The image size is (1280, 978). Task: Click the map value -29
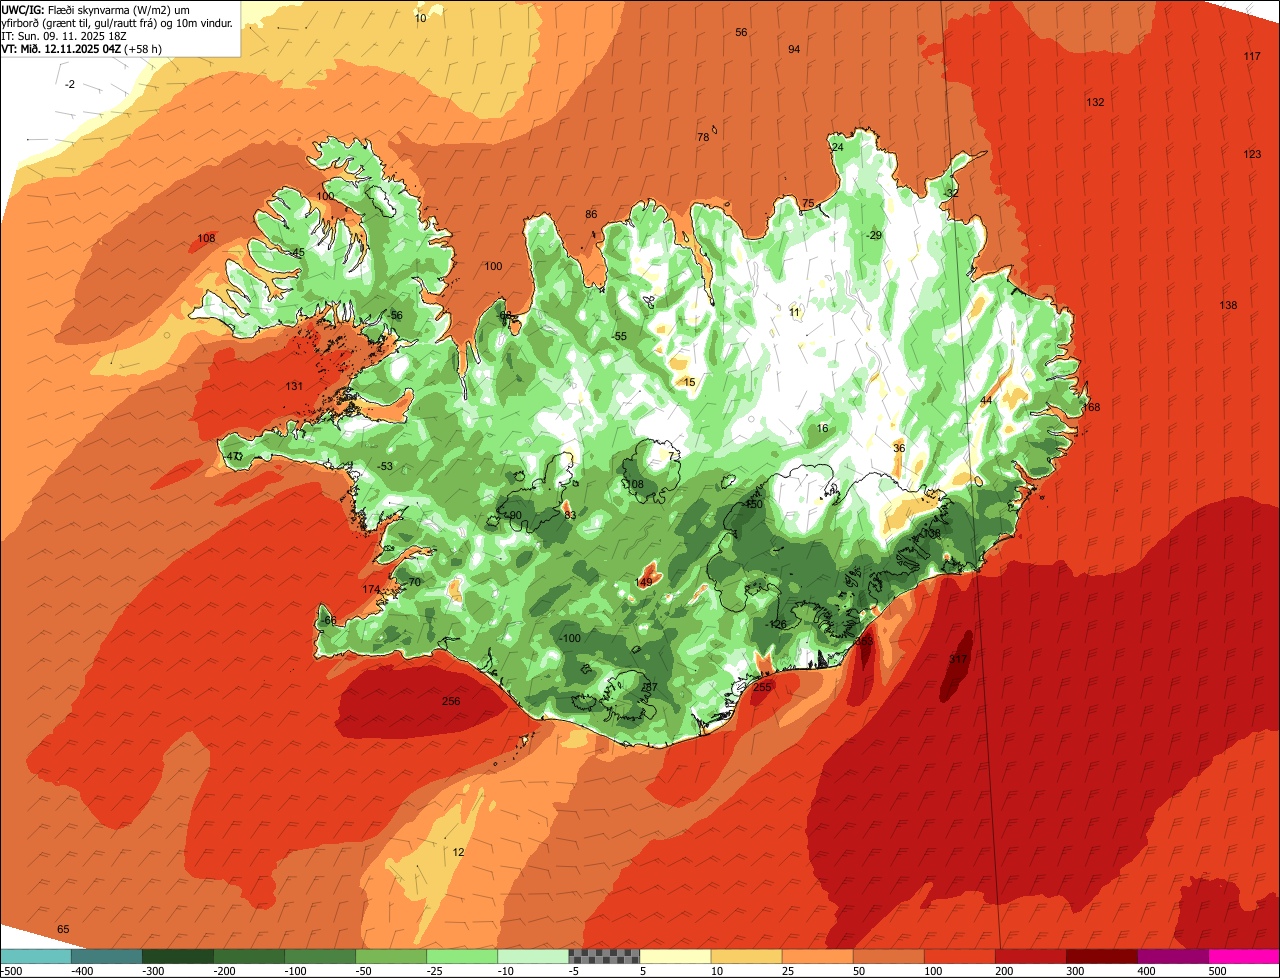point(875,235)
